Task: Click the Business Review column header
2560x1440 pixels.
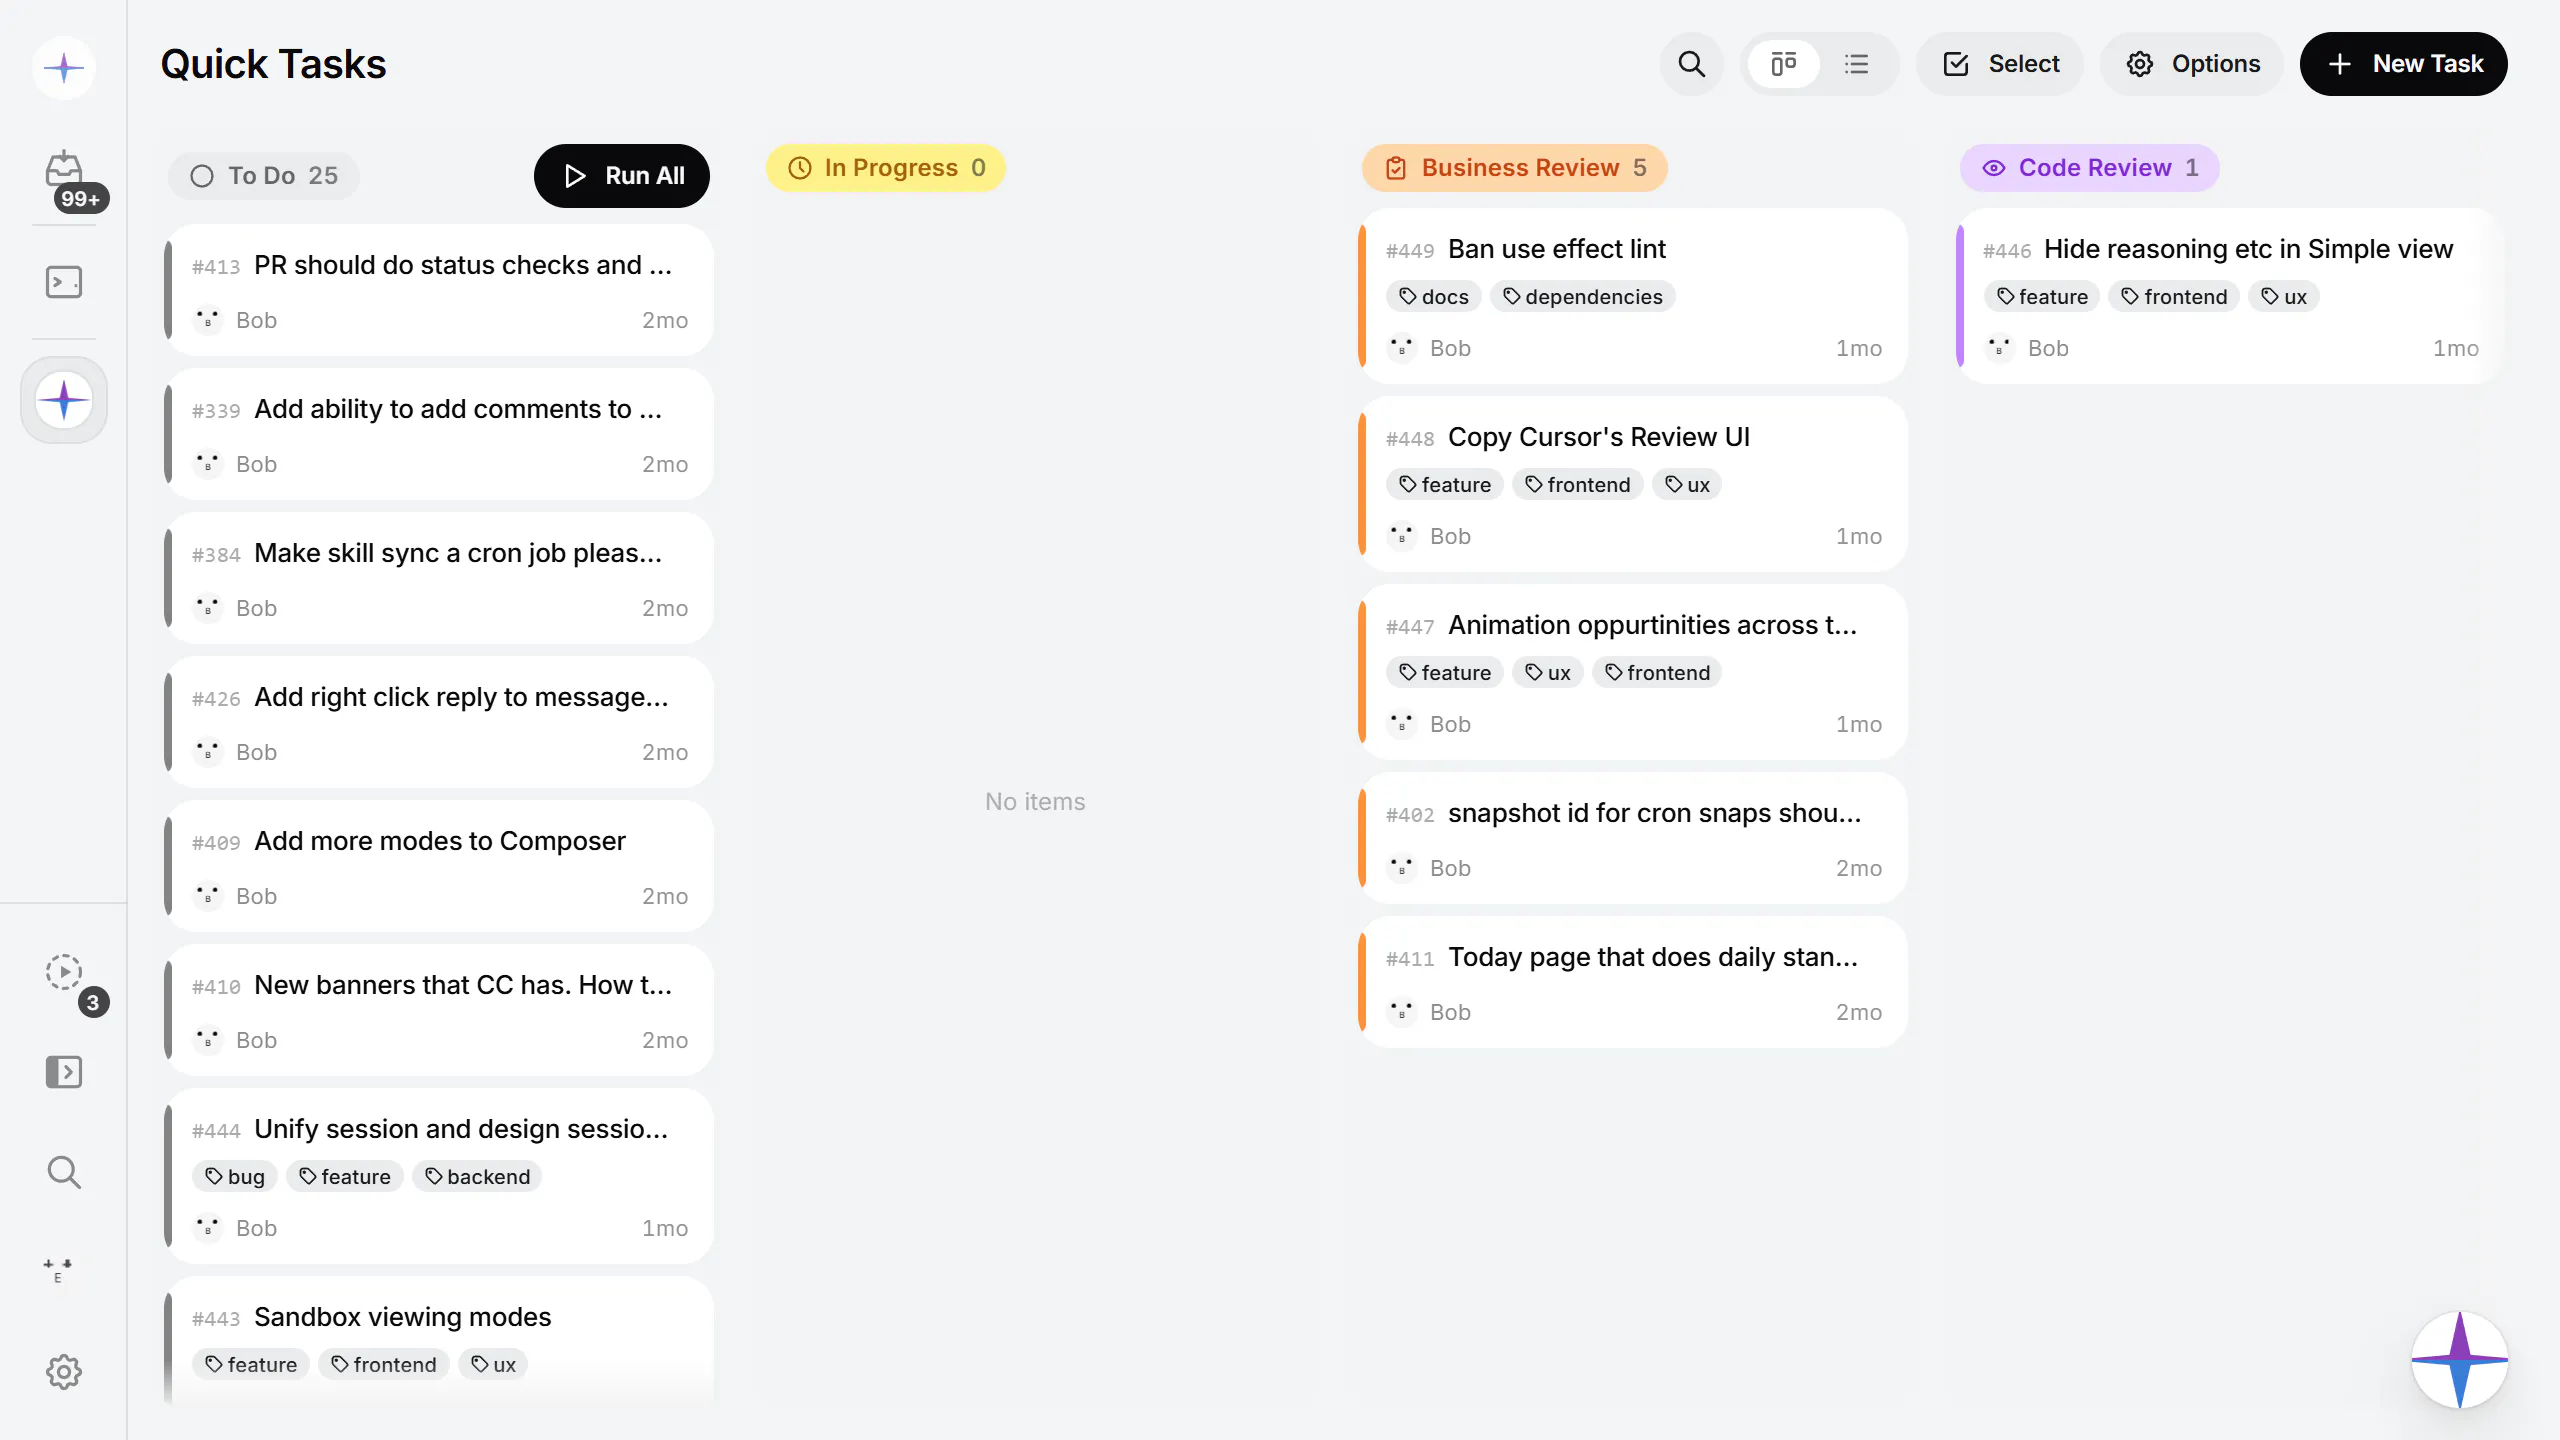Action: point(1515,168)
